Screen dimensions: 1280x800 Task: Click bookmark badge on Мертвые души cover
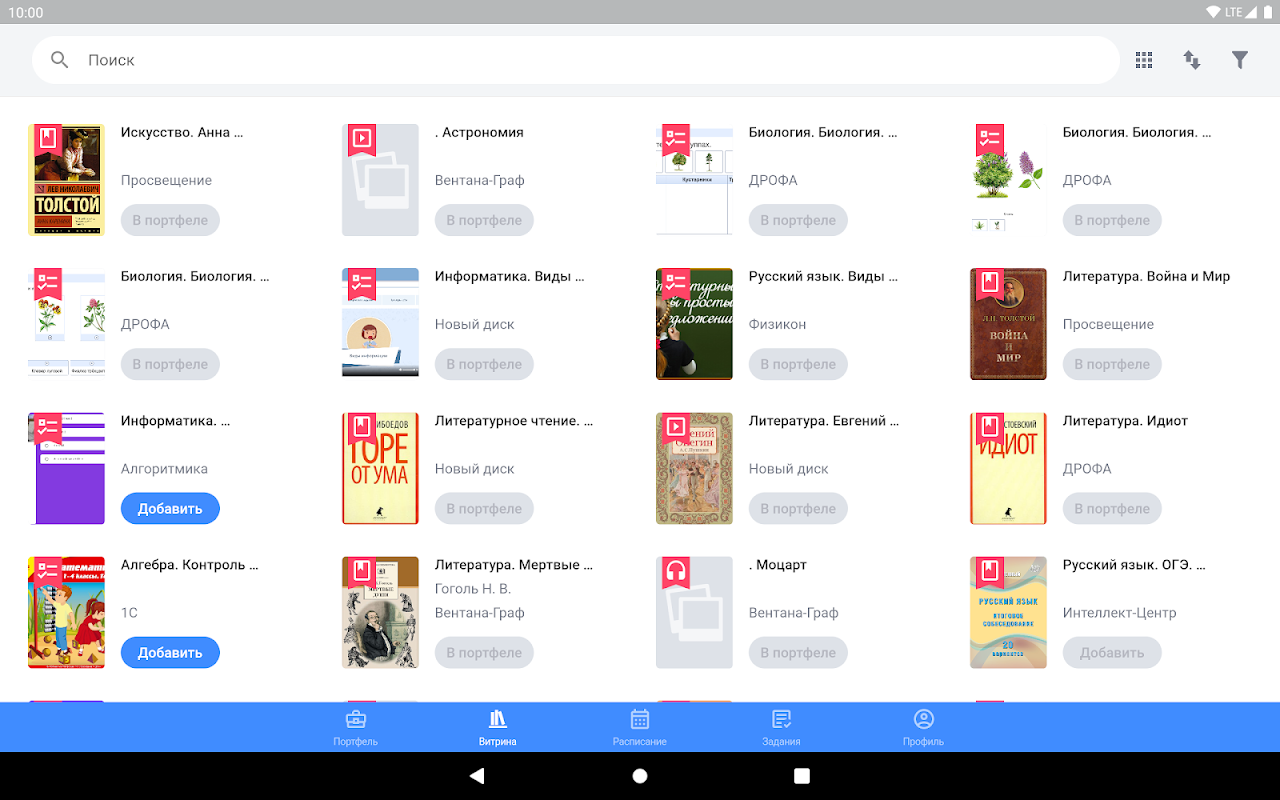point(362,572)
